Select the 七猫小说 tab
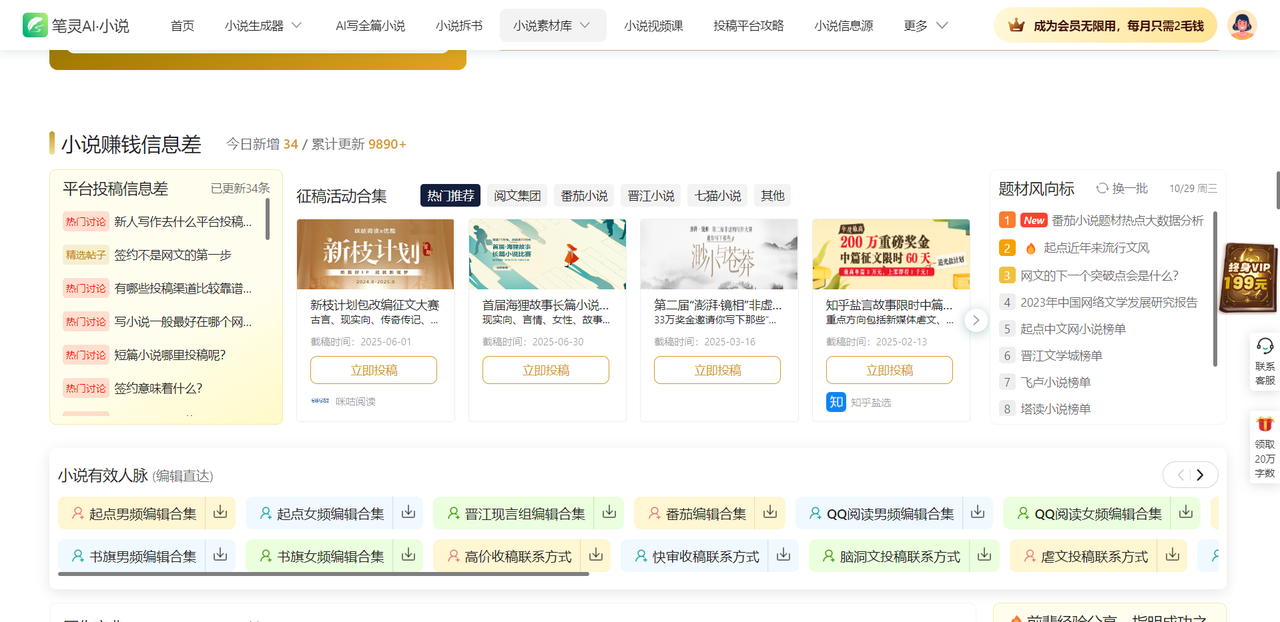This screenshot has height=622, width=1280. point(718,195)
